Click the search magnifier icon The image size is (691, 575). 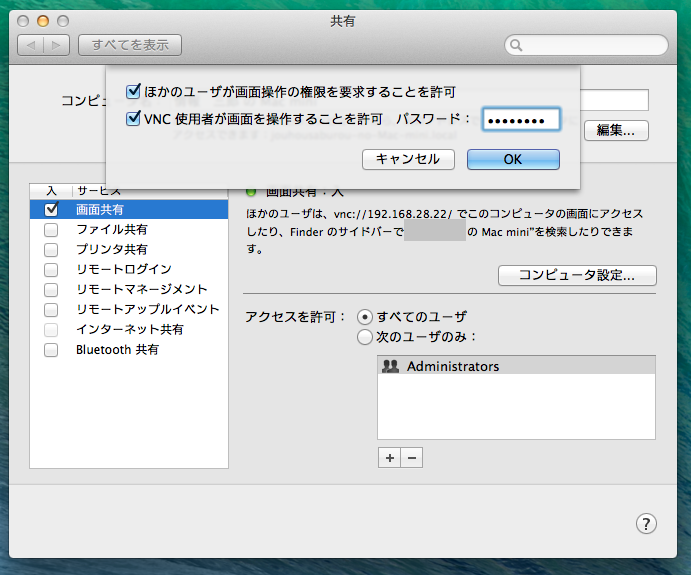516,45
